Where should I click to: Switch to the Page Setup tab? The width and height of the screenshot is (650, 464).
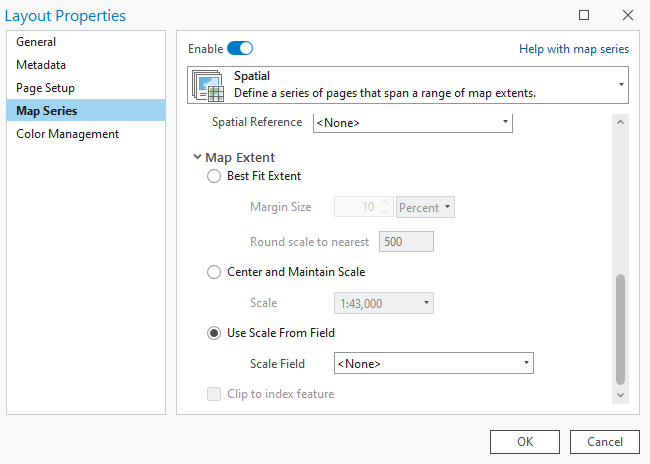click(x=45, y=88)
